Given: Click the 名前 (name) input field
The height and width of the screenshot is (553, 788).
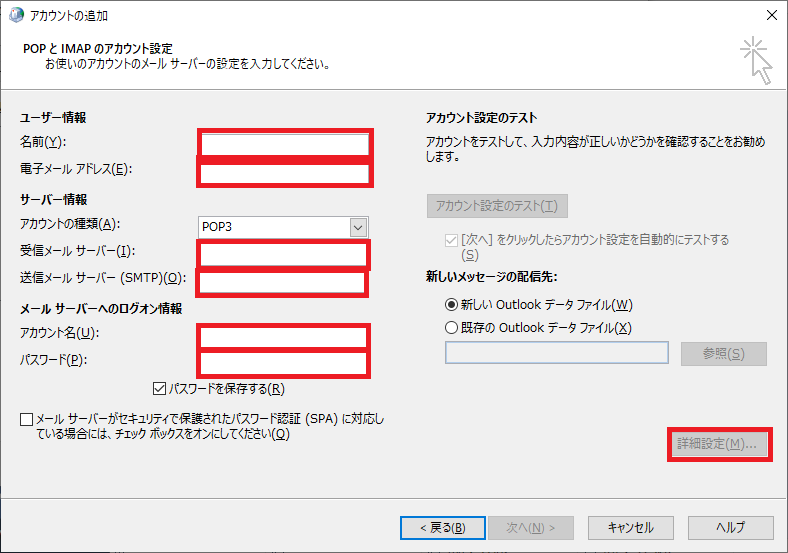Looking at the screenshot, I should point(285,145).
